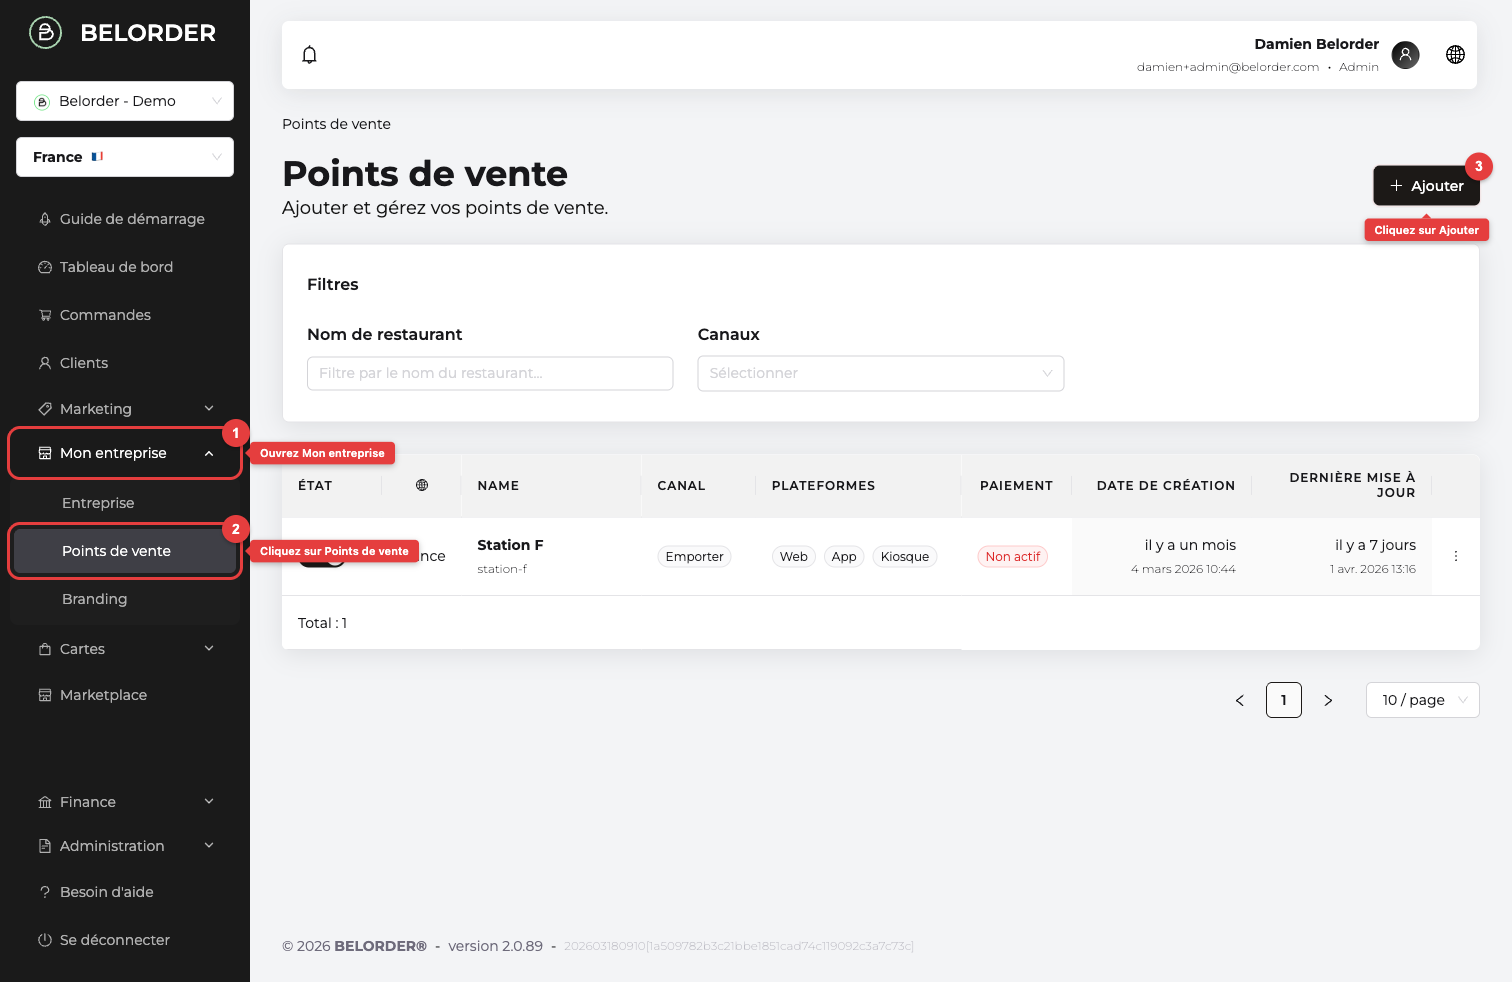This screenshot has width=1512, height=982.
Task: Click the DERNIÈRE MISE À JOUR header
Action: pos(1352,485)
